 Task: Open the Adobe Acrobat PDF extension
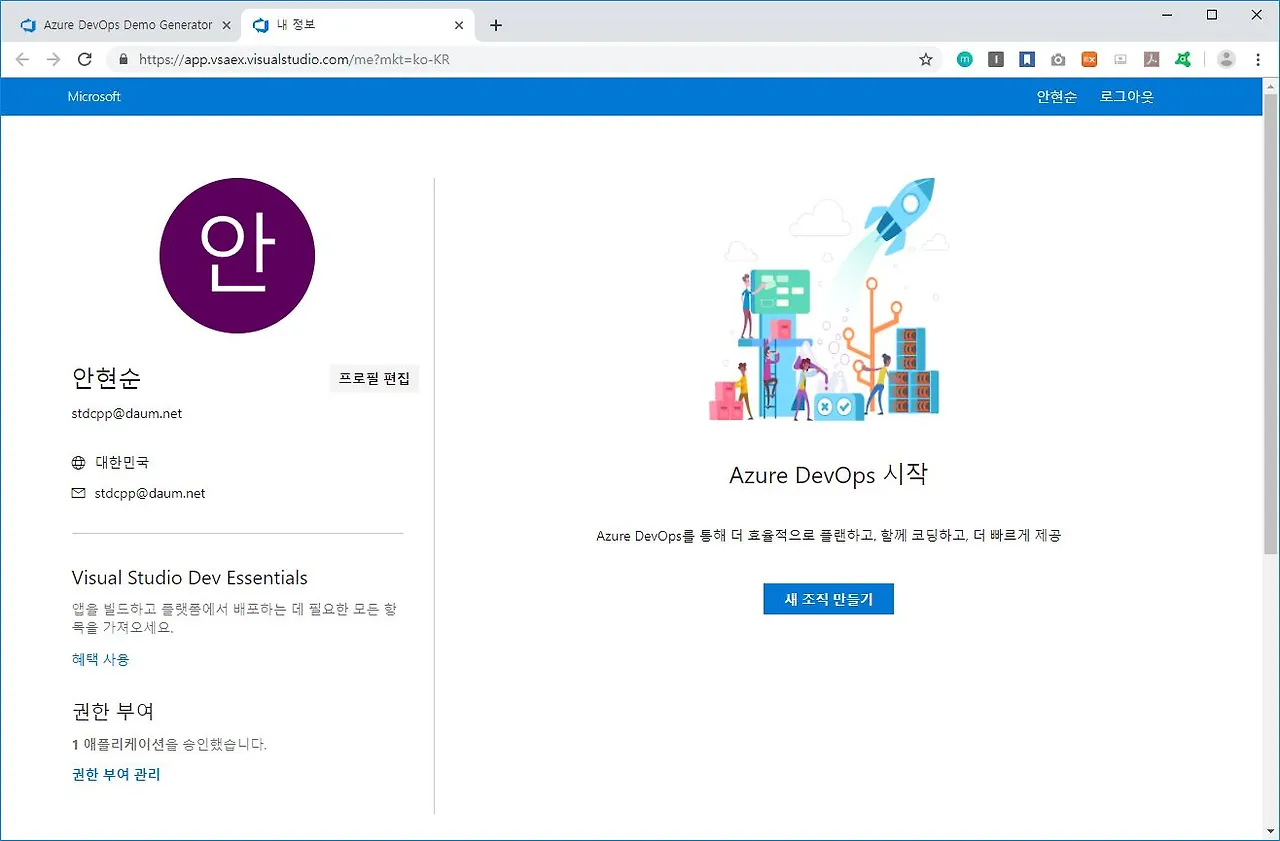point(1152,59)
